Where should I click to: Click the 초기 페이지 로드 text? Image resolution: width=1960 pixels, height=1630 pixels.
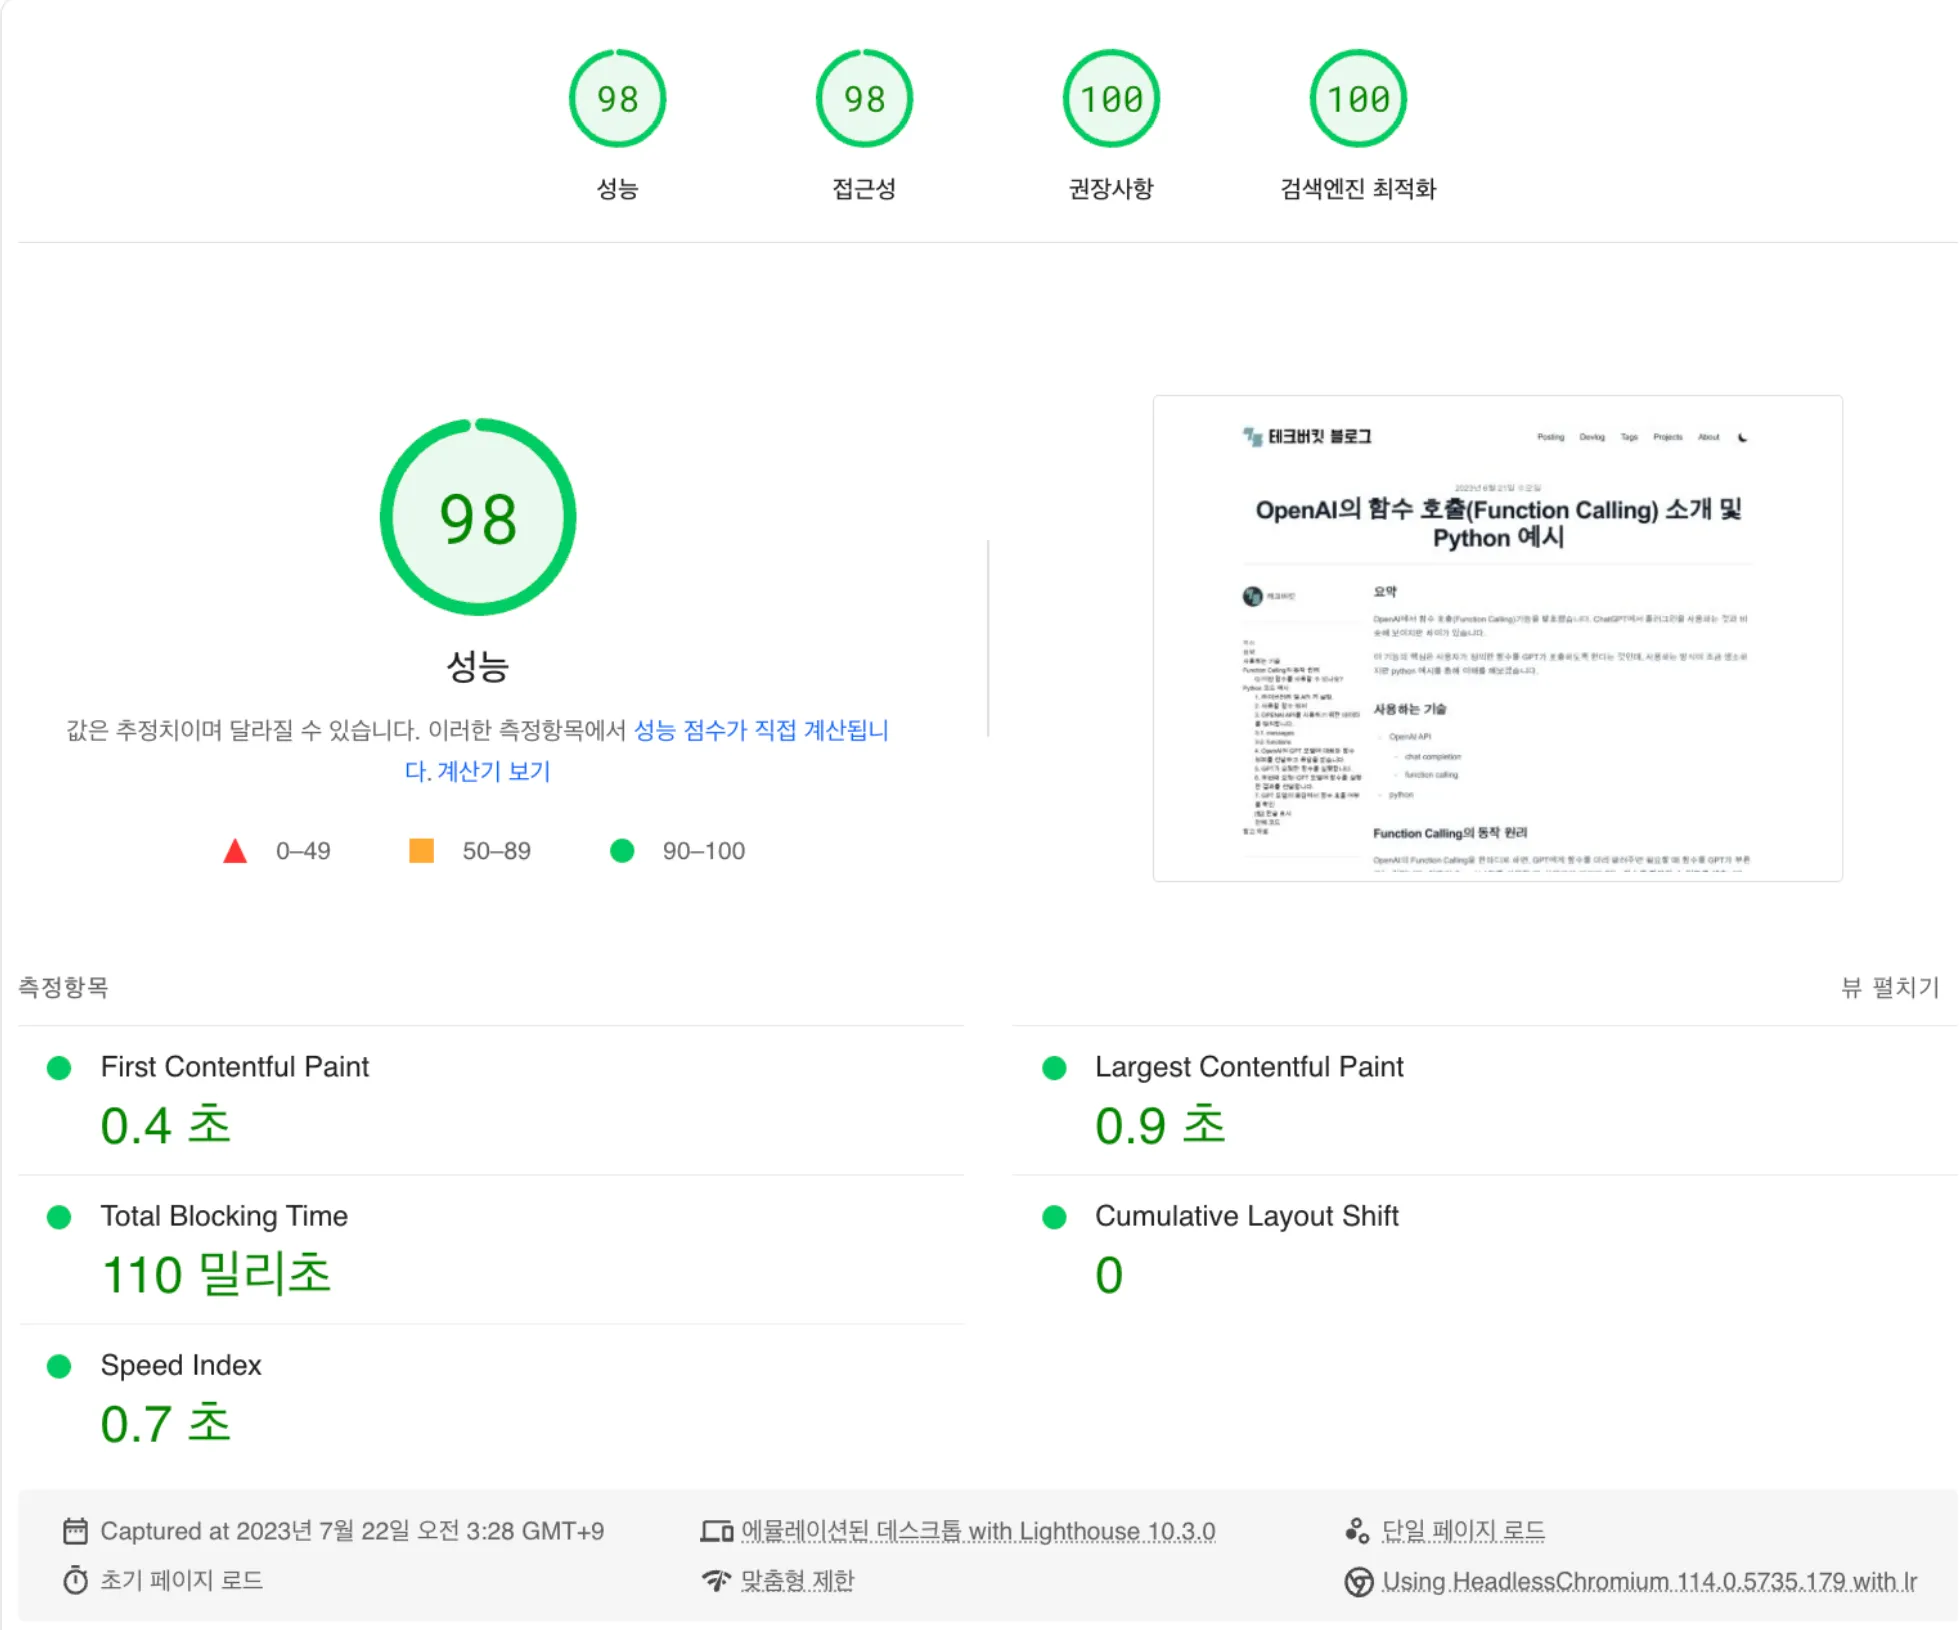pos(181,1580)
